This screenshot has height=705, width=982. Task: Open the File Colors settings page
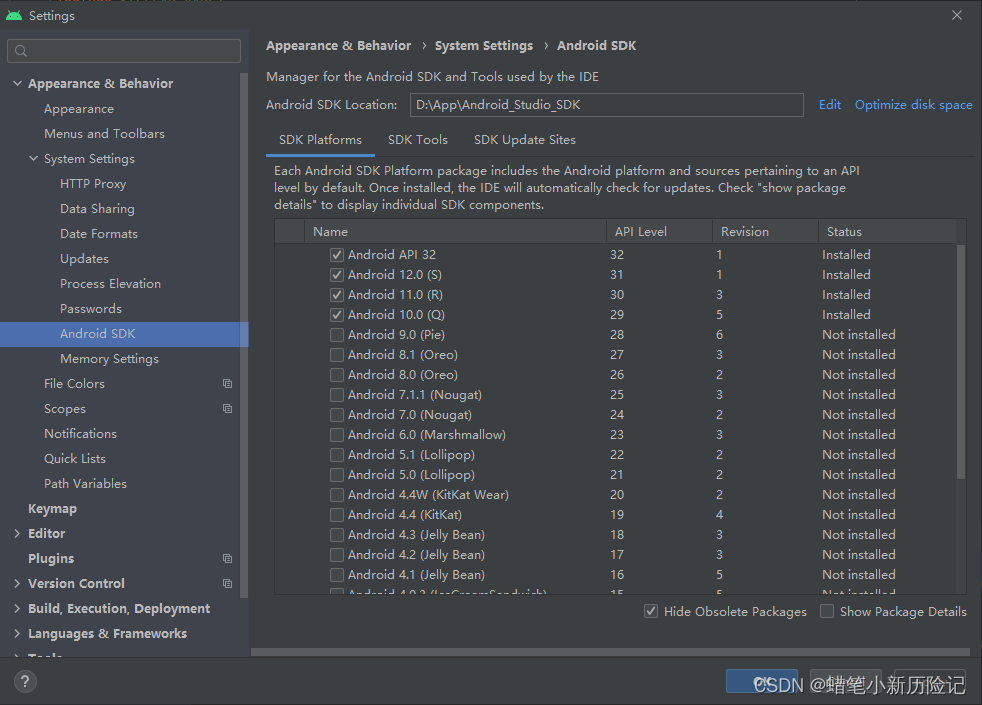pos(75,383)
